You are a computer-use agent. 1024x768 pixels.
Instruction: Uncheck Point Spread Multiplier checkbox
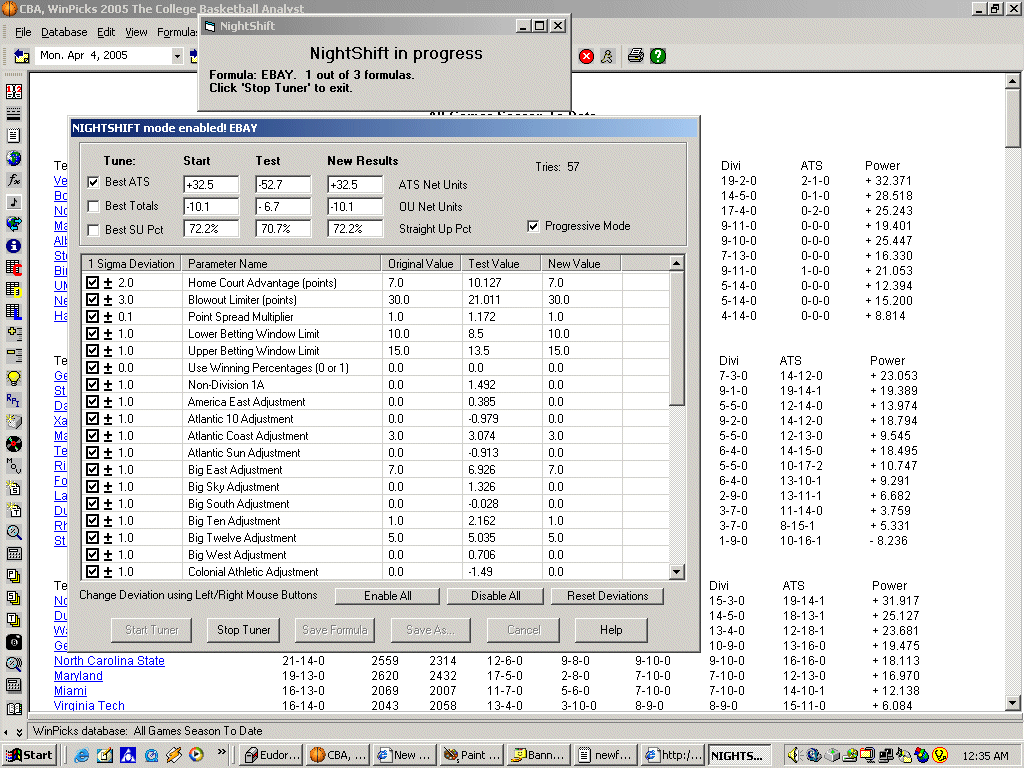pyautogui.click(x=92, y=317)
